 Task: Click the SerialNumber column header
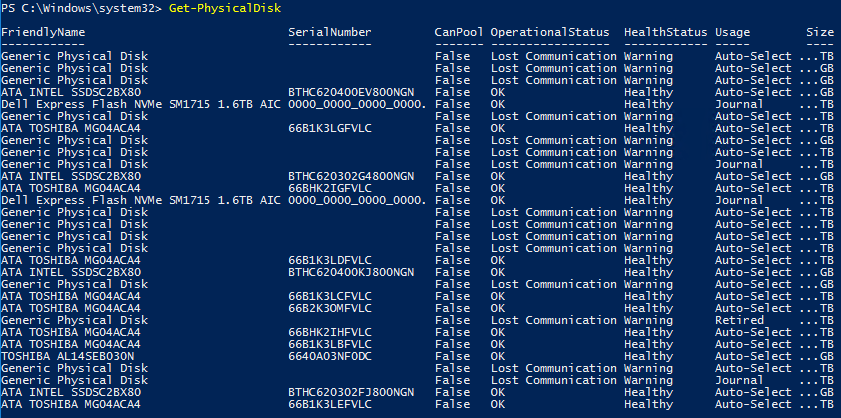pyautogui.click(x=330, y=32)
